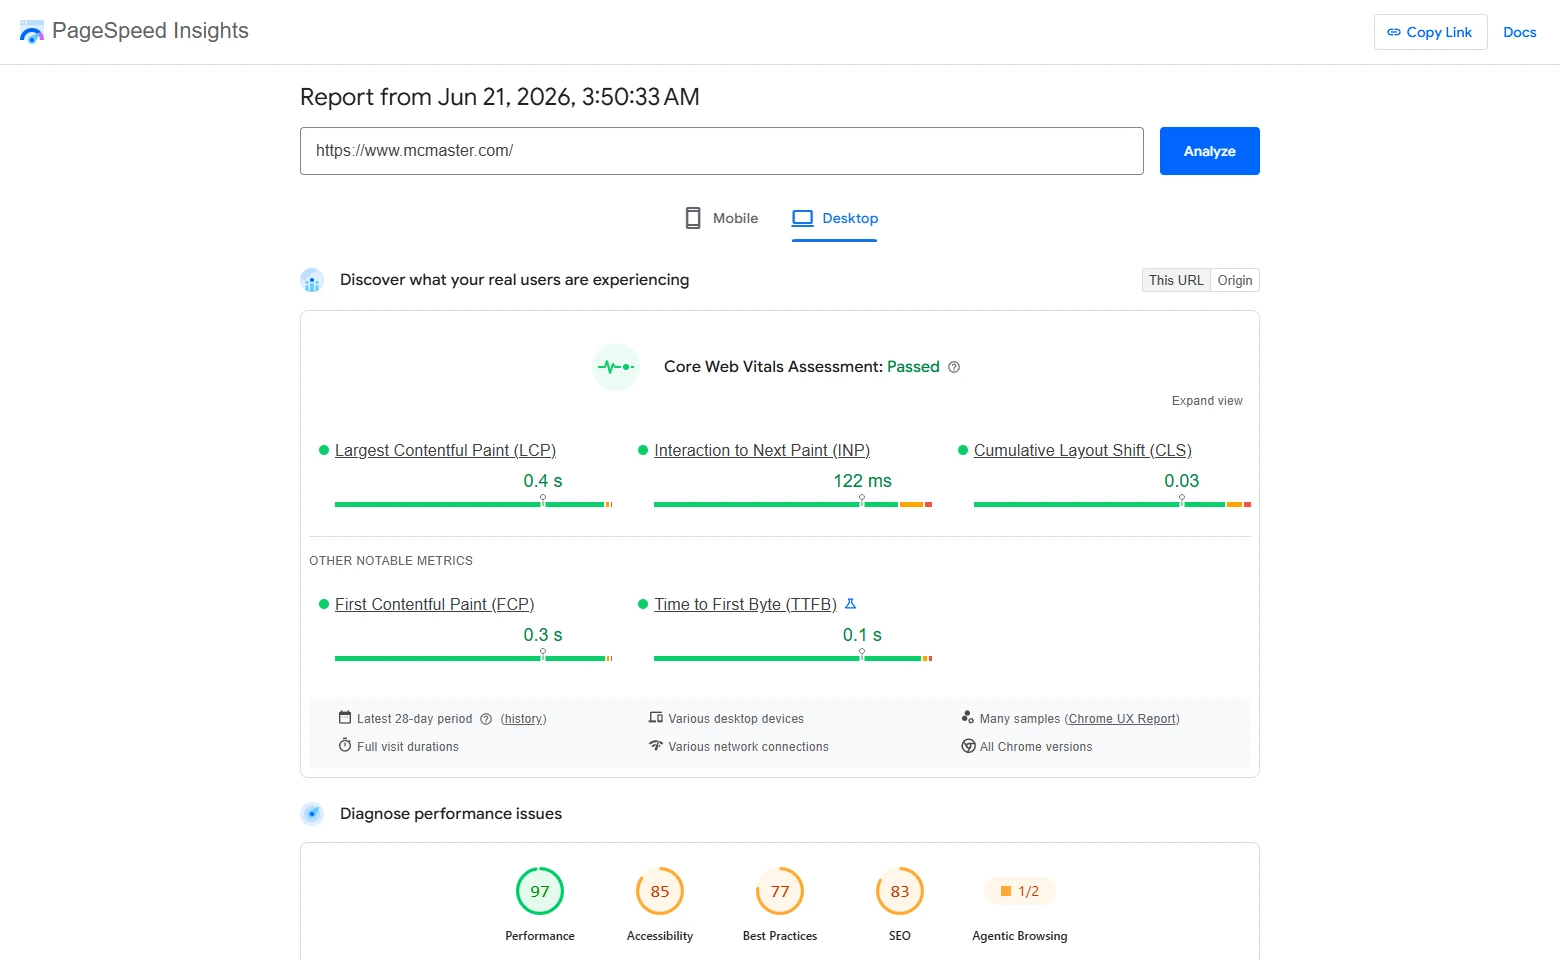Viewport: 1560px width, 960px height.
Task: Click the calendar icon near 28-day period
Action: (345, 717)
